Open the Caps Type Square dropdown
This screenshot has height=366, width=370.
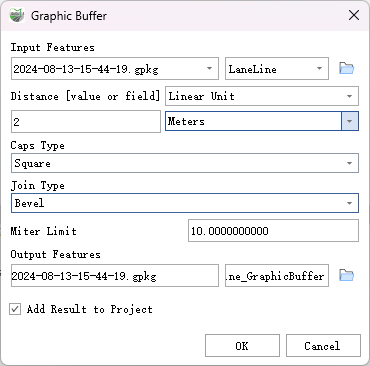click(x=185, y=163)
